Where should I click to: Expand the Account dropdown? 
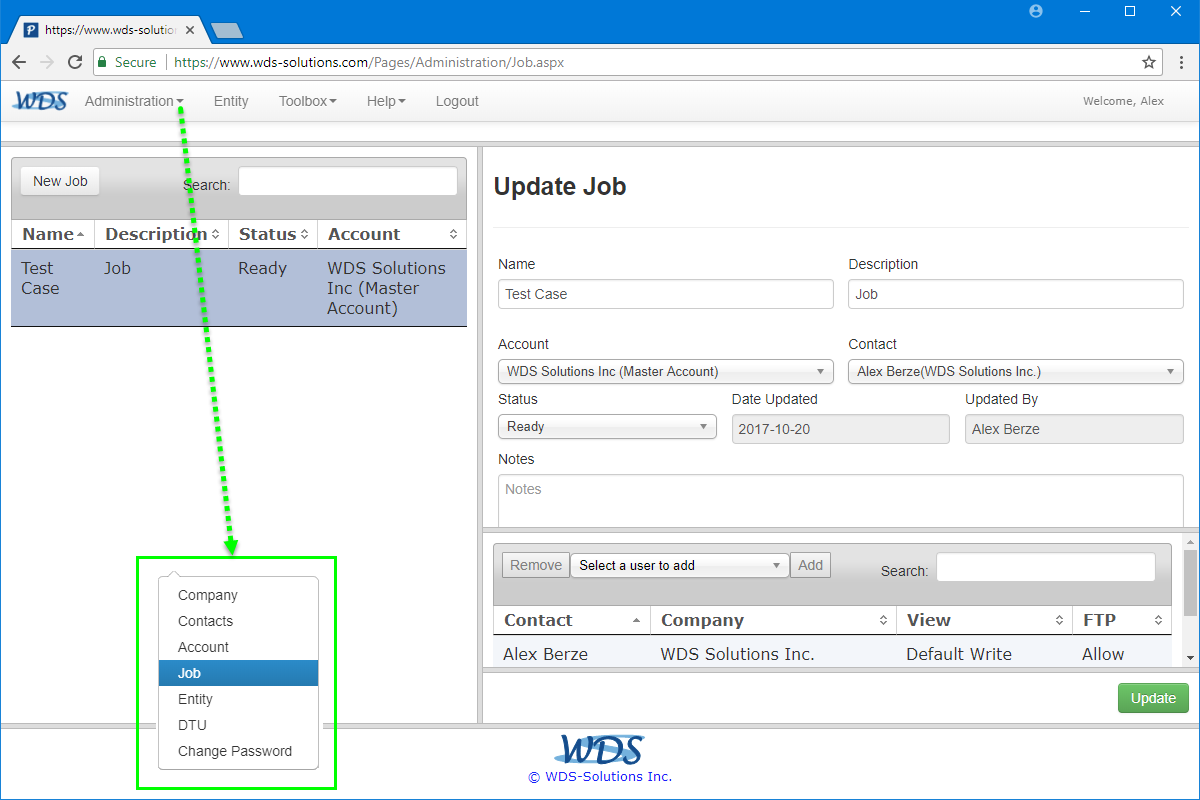click(666, 371)
